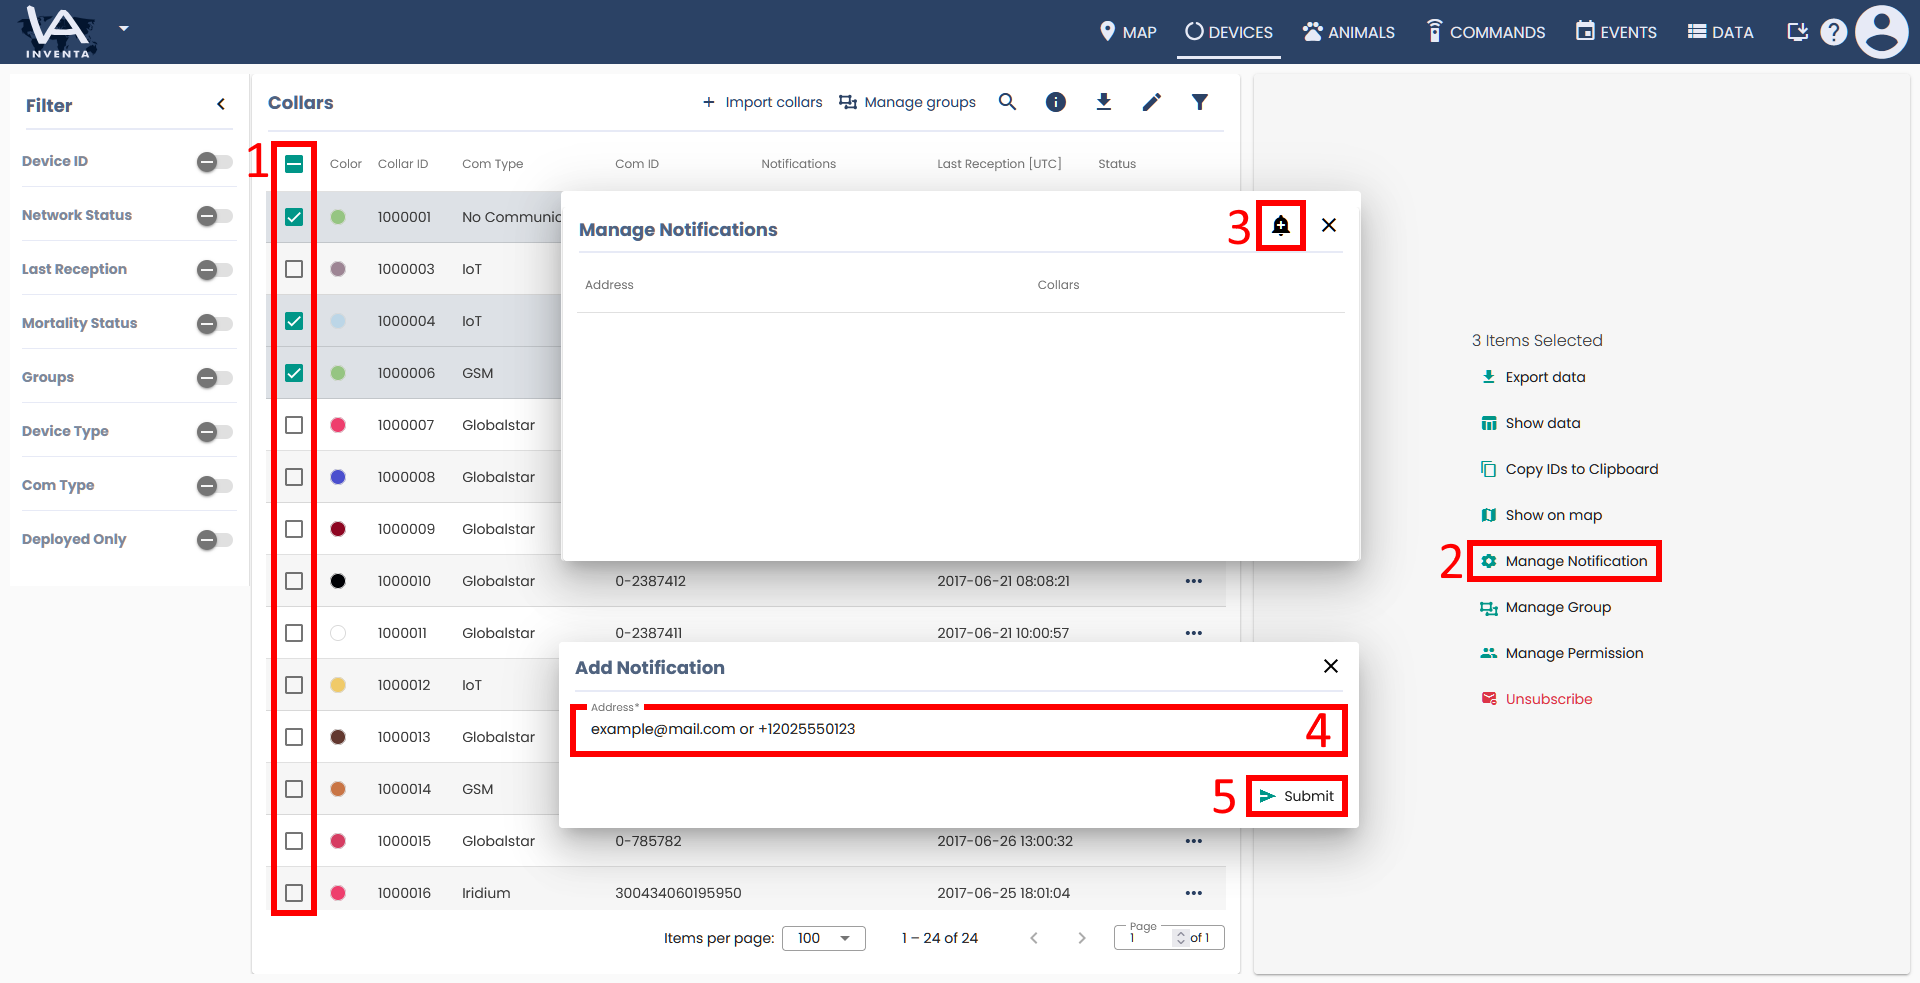Check the checkbox for collar 1000007
The height and width of the screenshot is (983, 1920).
tap(294, 425)
